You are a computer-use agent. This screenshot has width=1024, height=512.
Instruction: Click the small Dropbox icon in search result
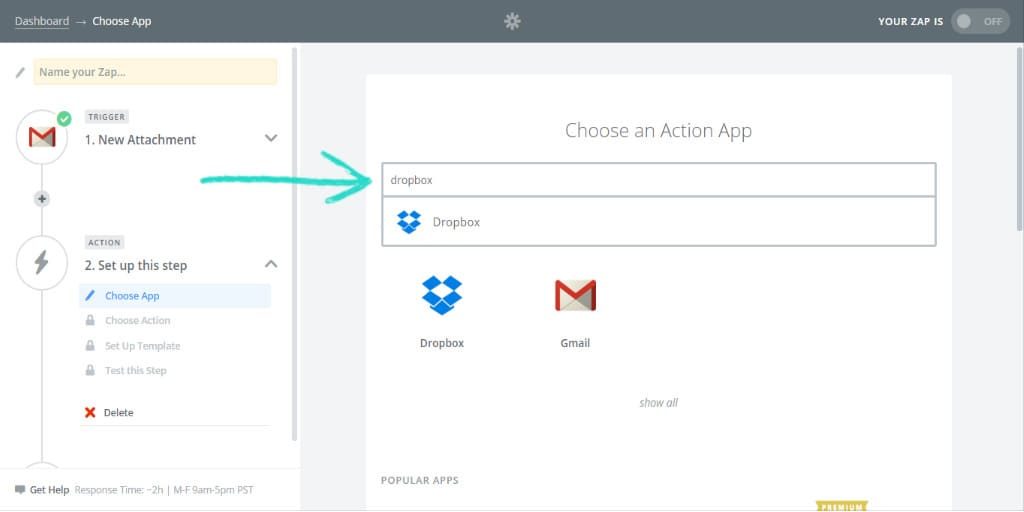coord(409,222)
